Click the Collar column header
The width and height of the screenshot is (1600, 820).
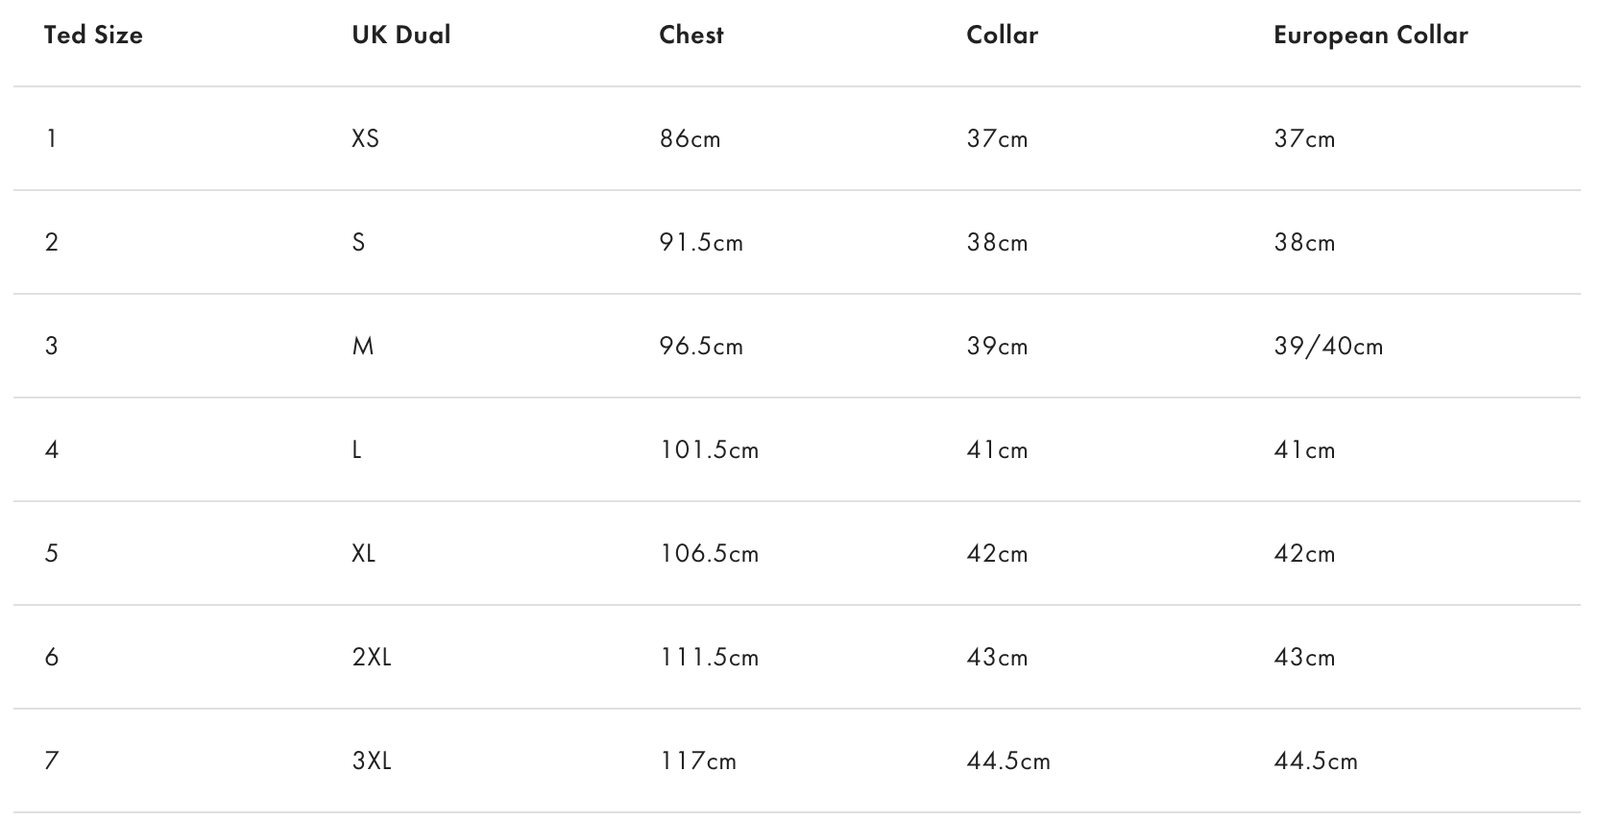click(x=1002, y=35)
